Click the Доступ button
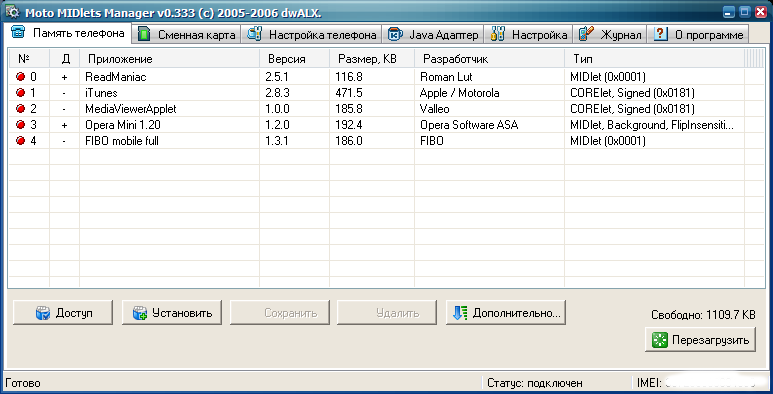773x394 pixels. 63,313
